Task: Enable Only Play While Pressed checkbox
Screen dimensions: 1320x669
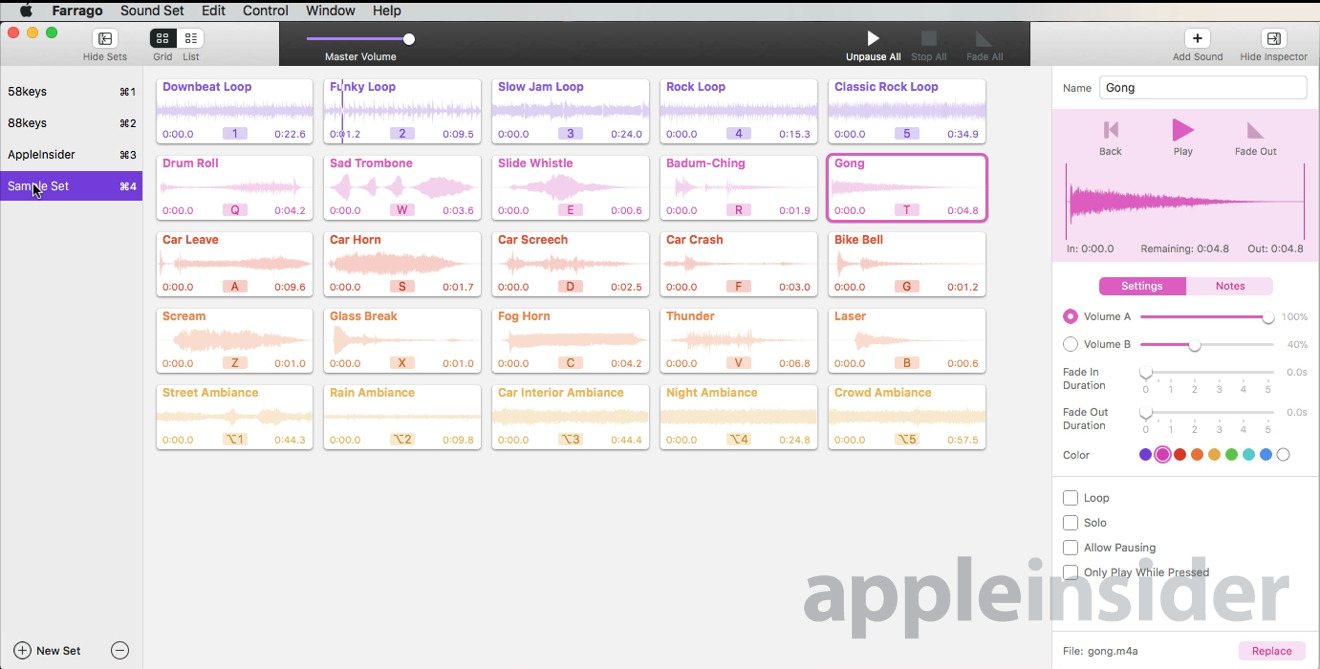Action: (1070, 572)
